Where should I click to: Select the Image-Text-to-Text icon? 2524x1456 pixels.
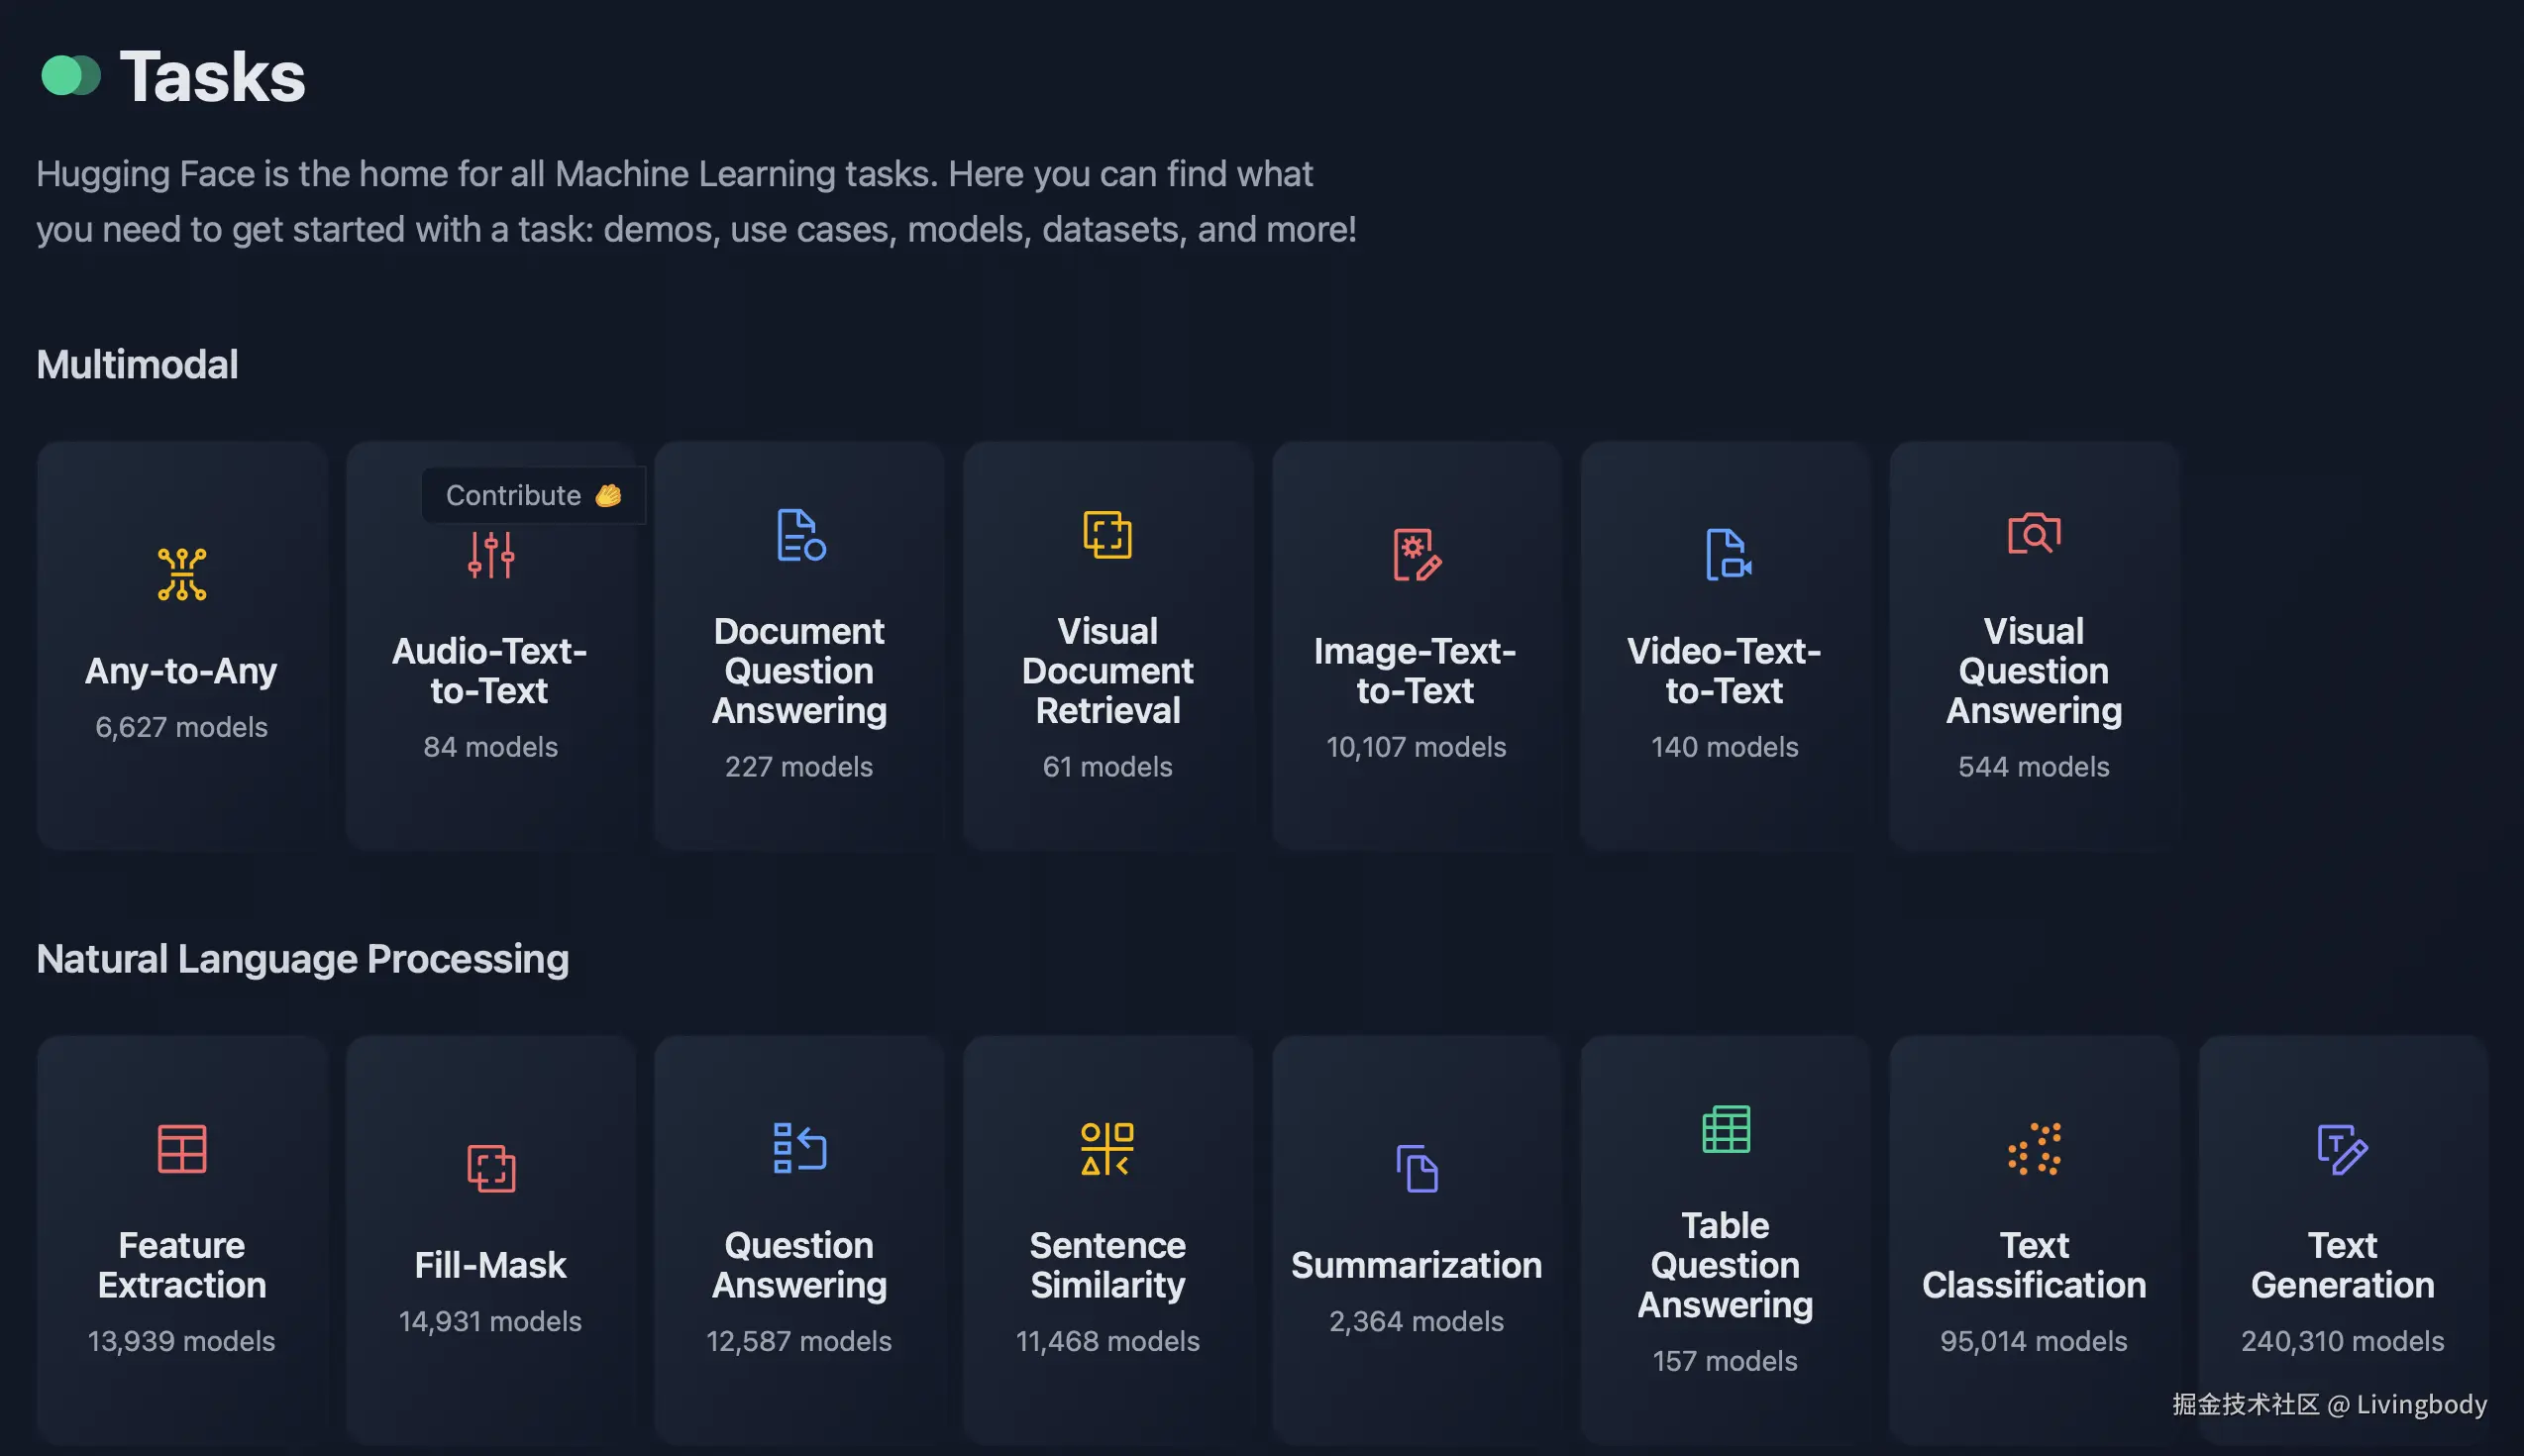click(x=1417, y=555)
